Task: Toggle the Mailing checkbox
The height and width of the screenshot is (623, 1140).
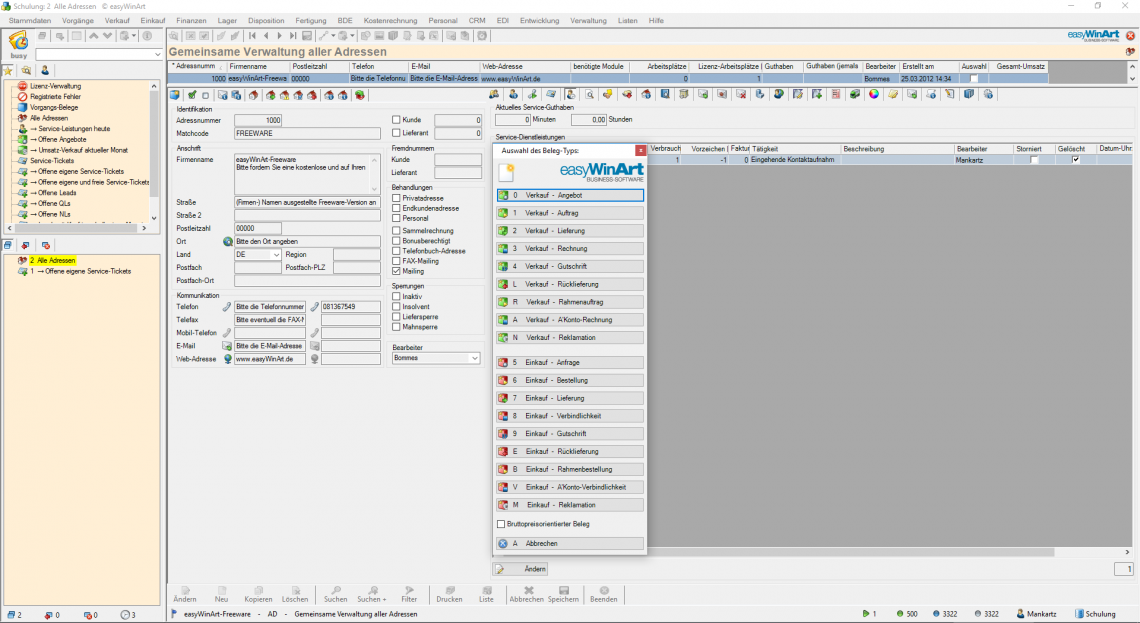Action: (396, 271)
